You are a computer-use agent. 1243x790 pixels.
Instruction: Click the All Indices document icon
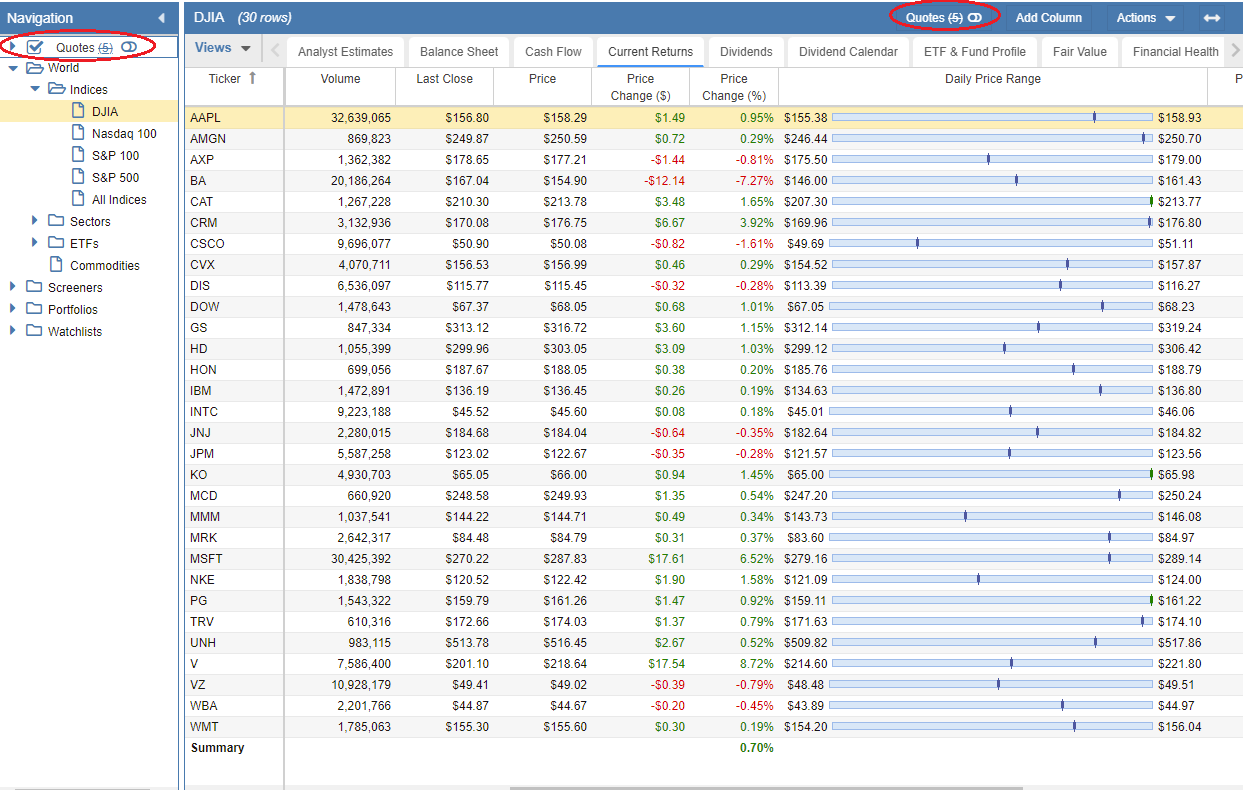[78, 199]
